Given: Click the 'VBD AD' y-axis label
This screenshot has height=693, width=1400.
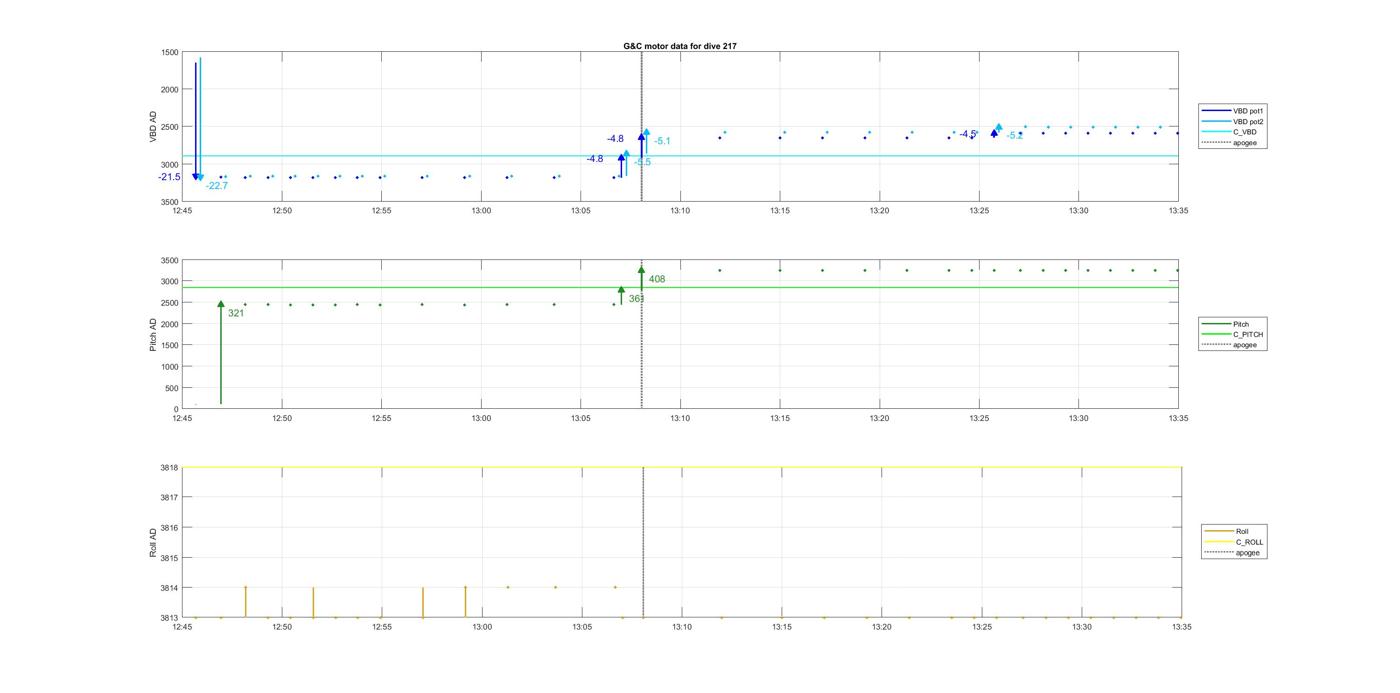Looking at the screenshot, I should 154,127.
